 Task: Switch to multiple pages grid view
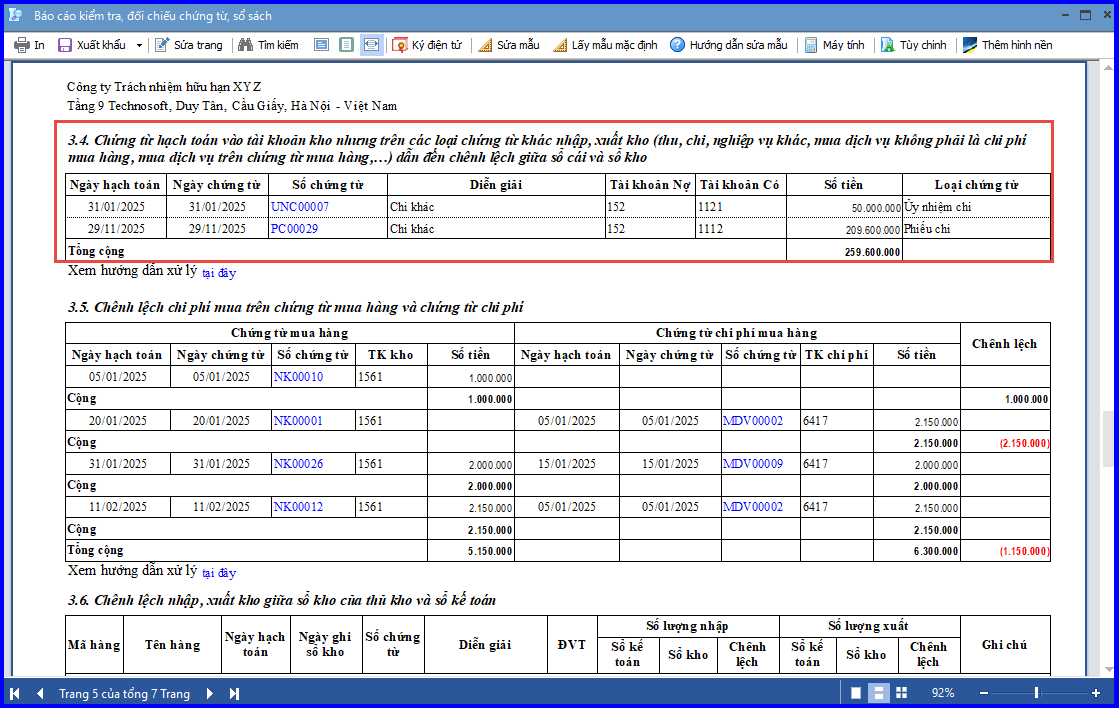coord(902,693)
